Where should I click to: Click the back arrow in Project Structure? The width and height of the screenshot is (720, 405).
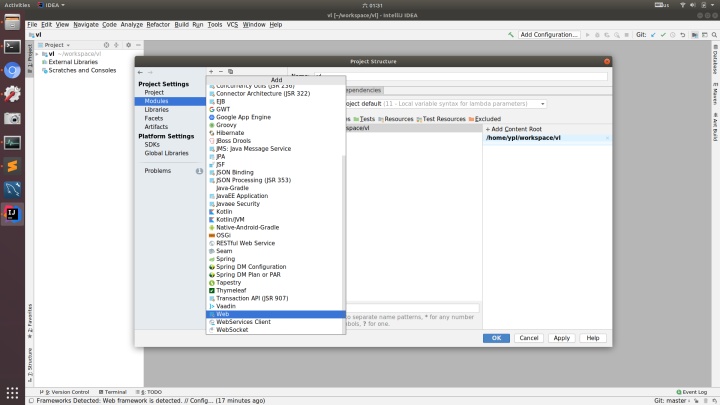[x=141, y=72]
